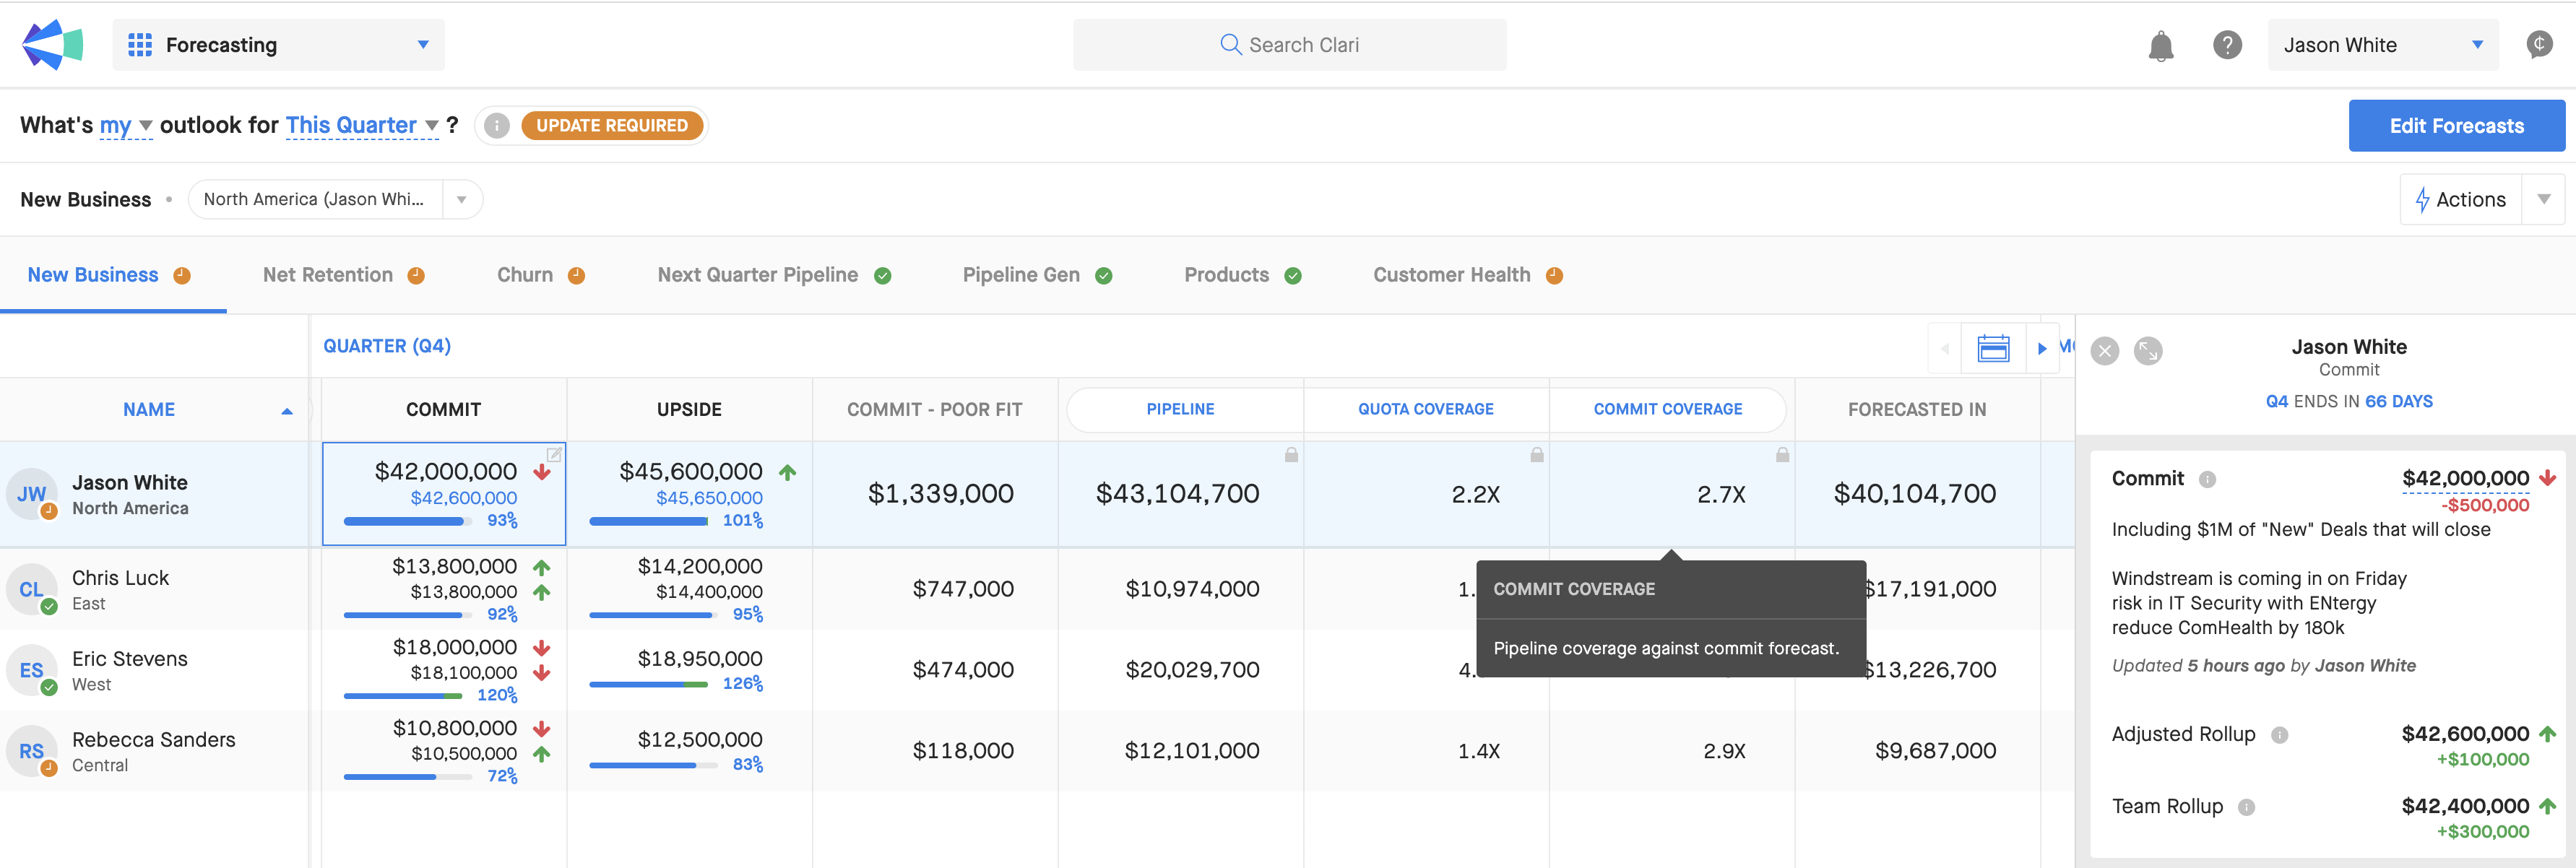Sort by Name column ascending arrow
This screenshot has height=868, width=2576.
pyautogui.click(x=287, y=411)
